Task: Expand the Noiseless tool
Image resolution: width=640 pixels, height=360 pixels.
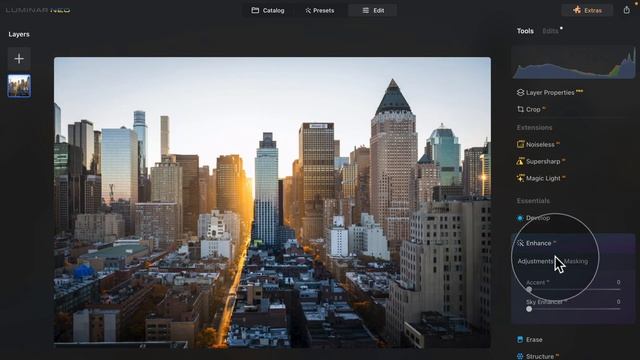Action: pos(540,144)
